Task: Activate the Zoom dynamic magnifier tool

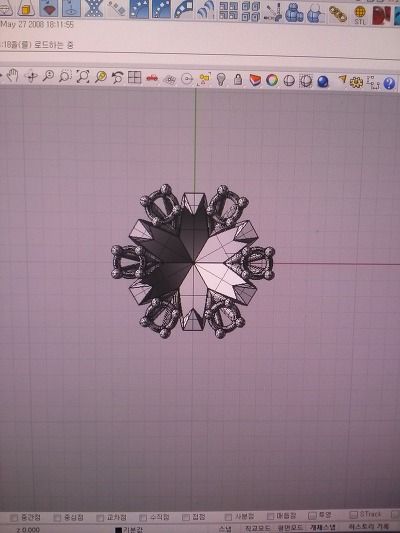Action: [x=48, y=76]
